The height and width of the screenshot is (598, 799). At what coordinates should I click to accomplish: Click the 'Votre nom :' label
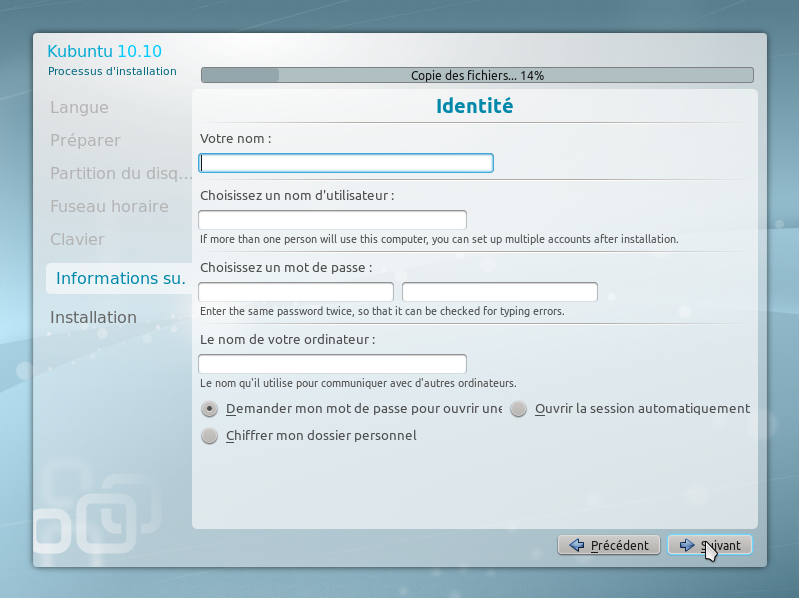235,139
